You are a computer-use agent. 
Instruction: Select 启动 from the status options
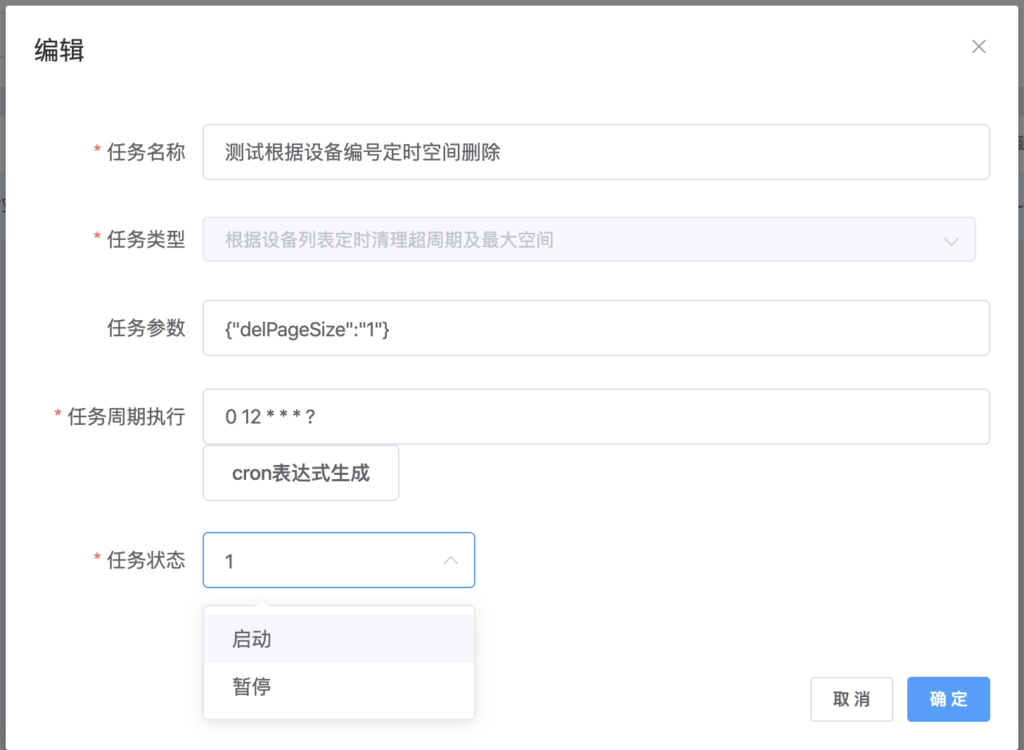(252, 639)
